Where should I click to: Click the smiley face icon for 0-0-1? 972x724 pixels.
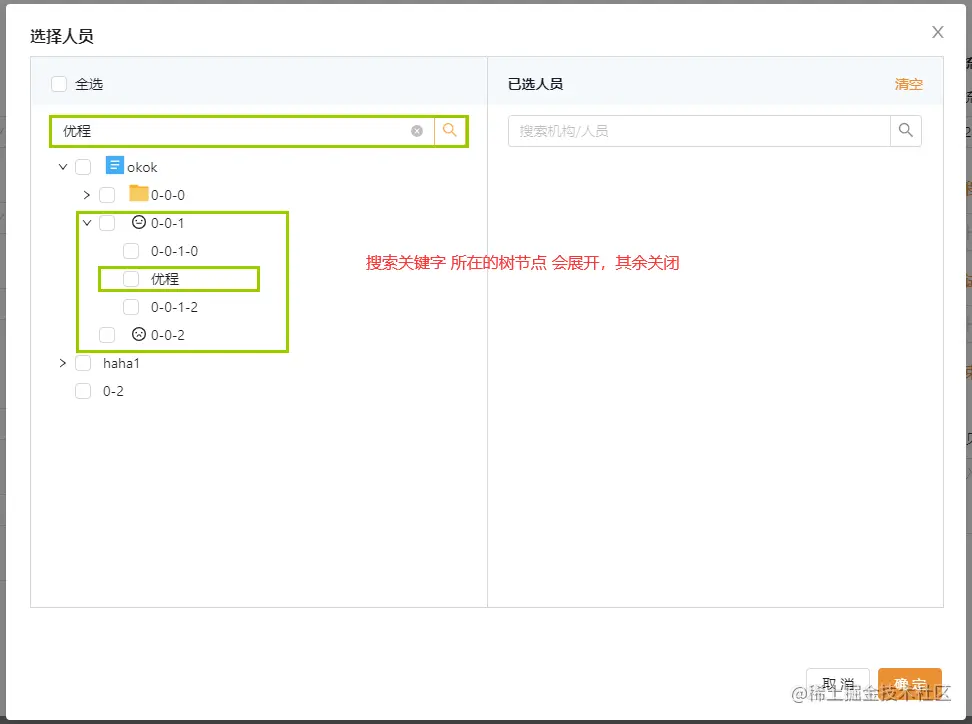pyautogui.click(x=139, y=221)
